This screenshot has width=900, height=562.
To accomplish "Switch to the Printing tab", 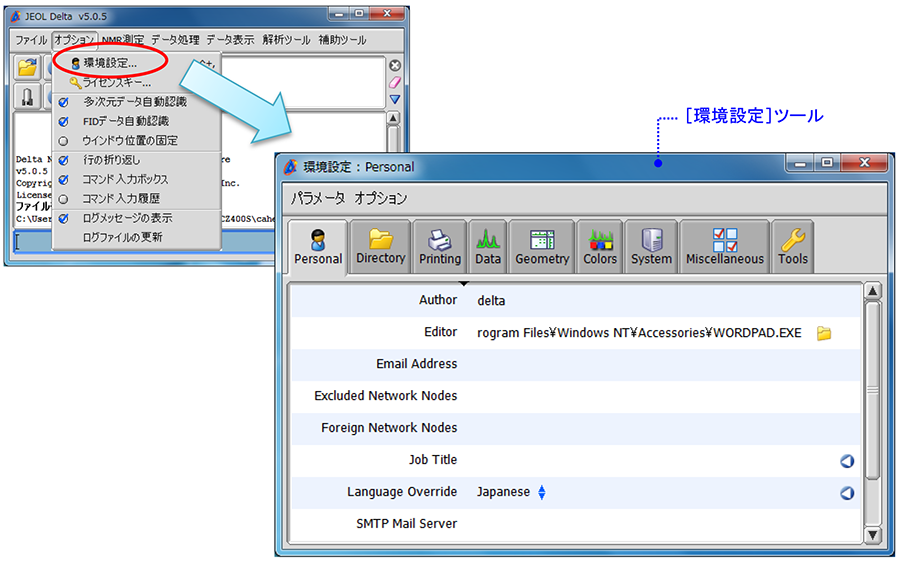I will (440, 246).
